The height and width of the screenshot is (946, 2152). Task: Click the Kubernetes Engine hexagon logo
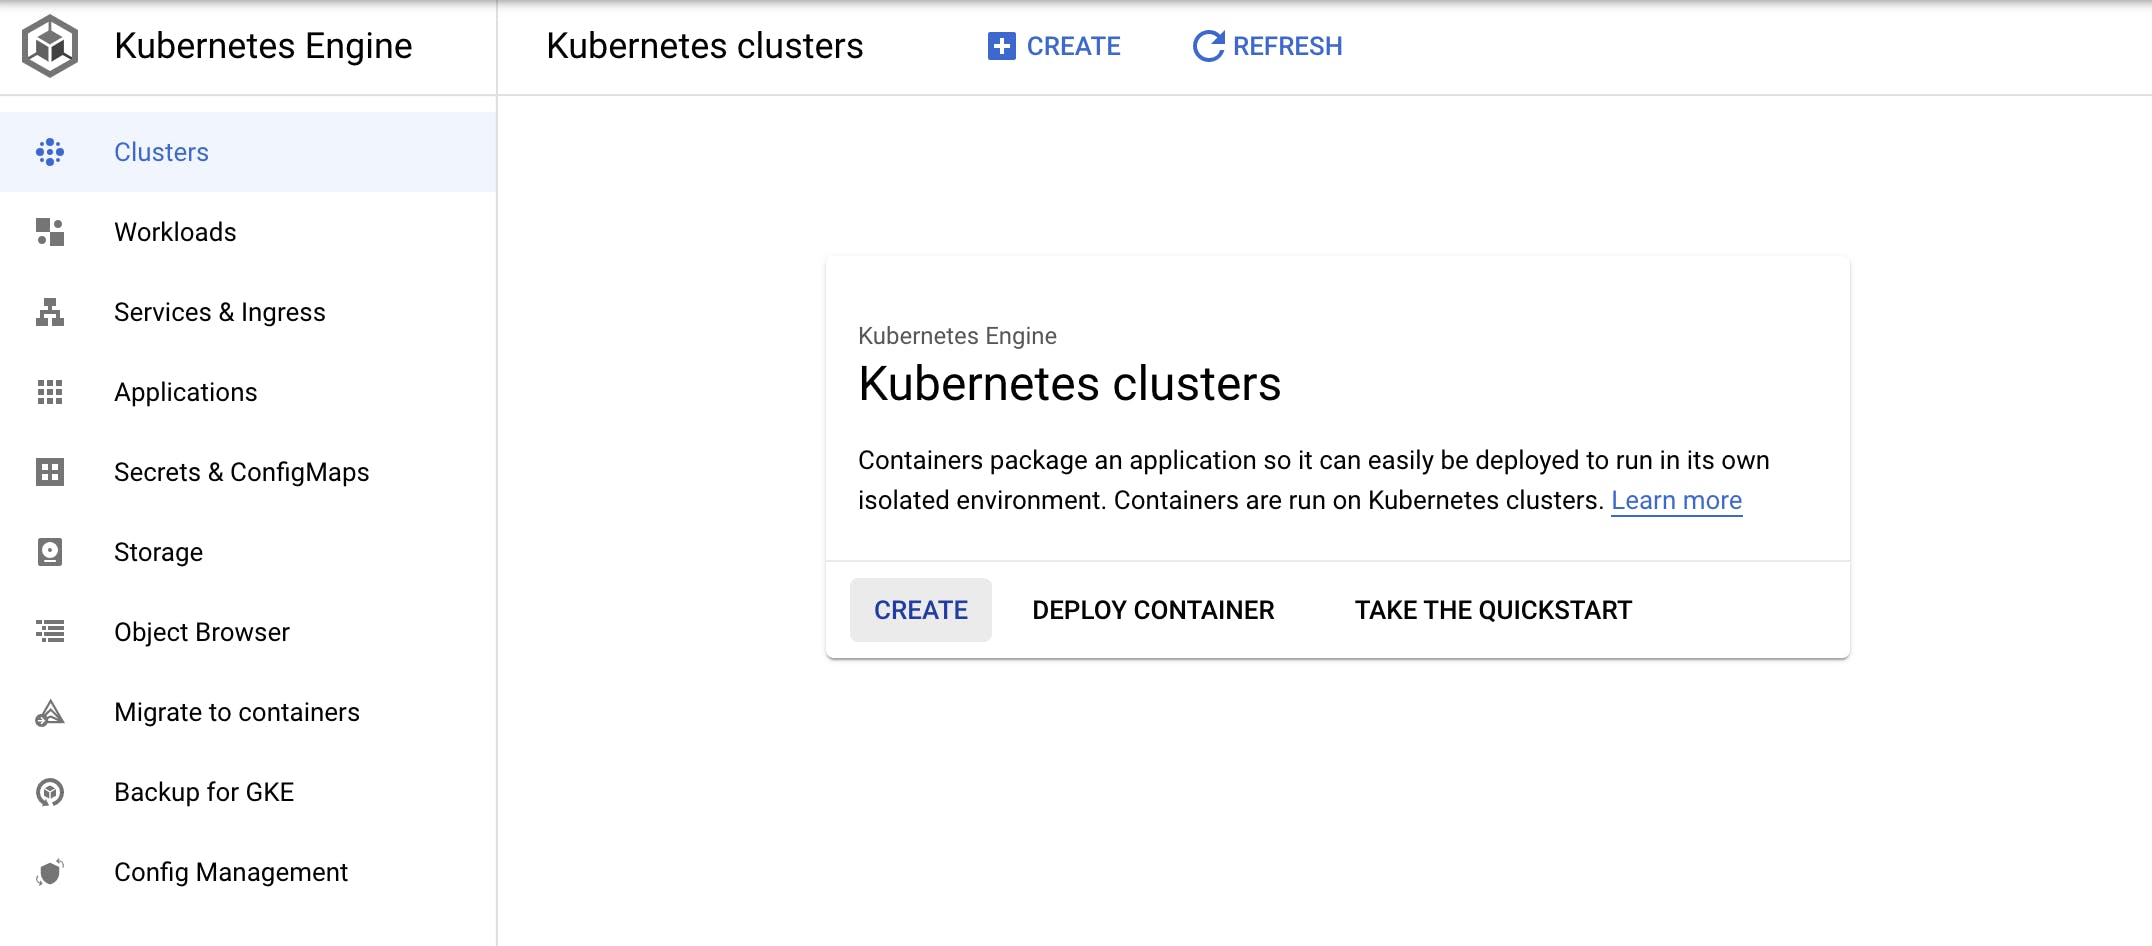(50, 46)
